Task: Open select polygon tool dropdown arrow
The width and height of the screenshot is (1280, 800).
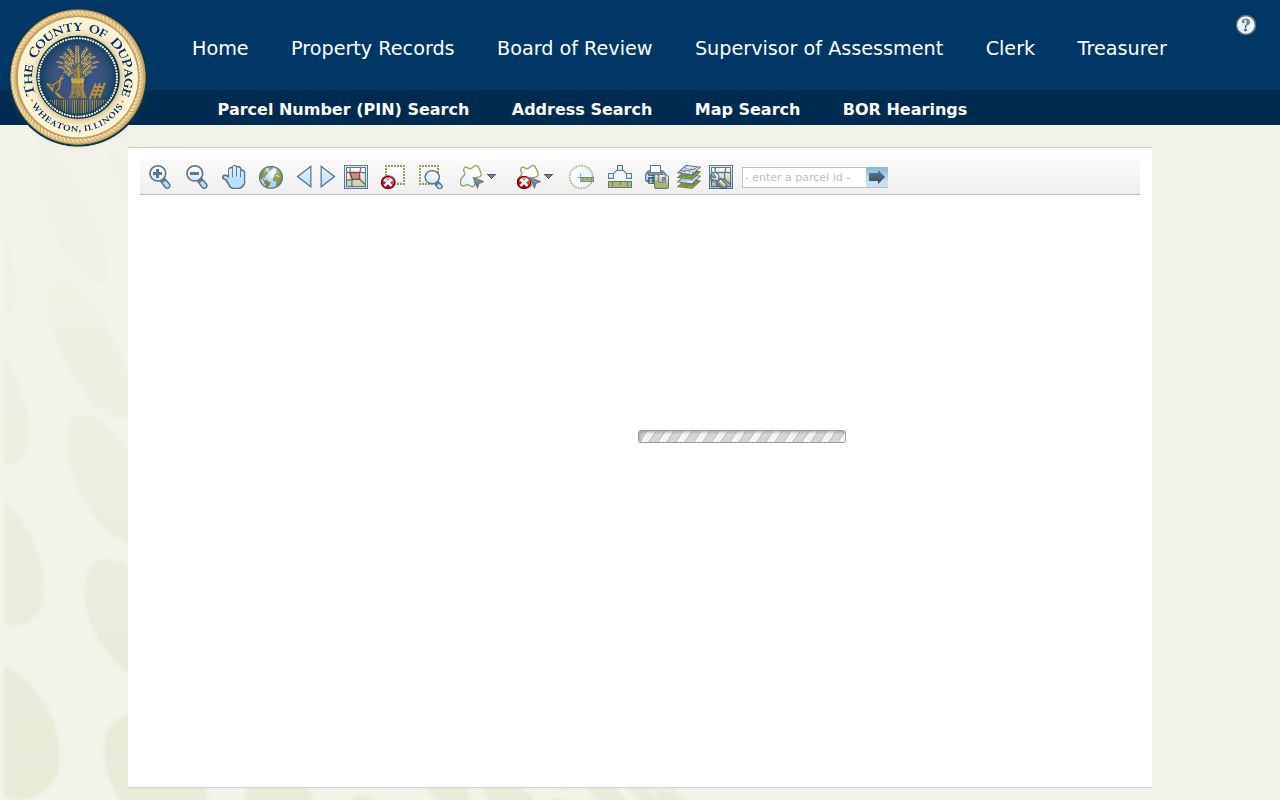Action: (x=491, y=177)
